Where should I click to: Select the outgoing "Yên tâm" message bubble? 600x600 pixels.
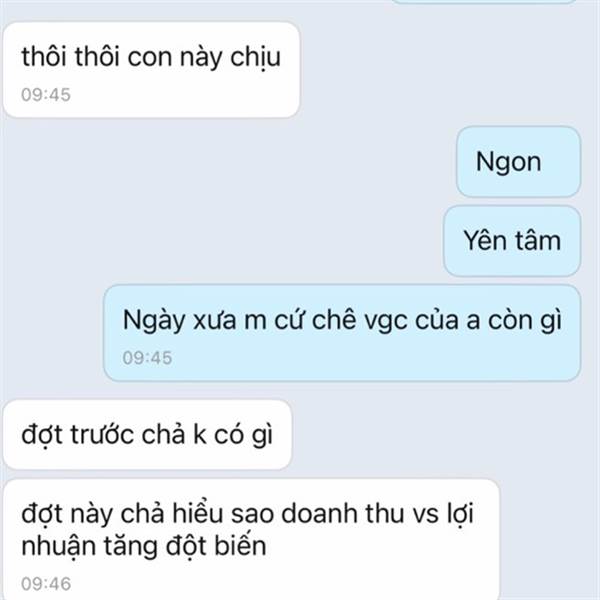[512, 241]
